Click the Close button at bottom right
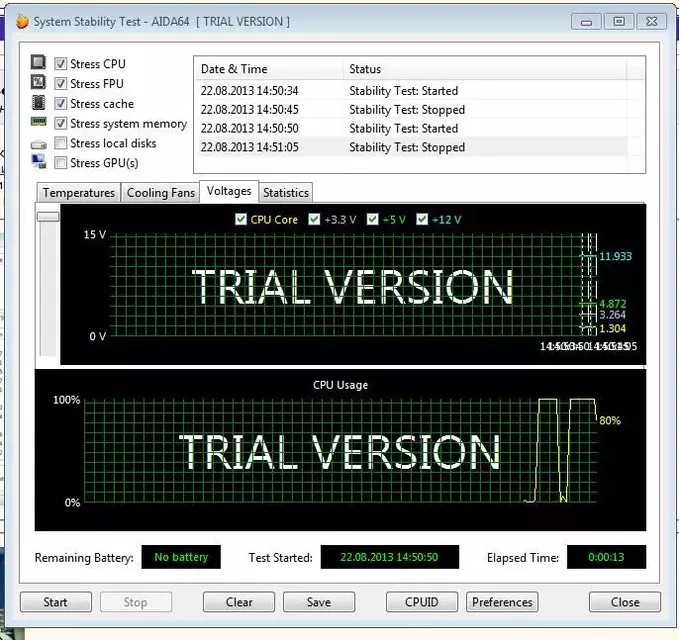 625,602
